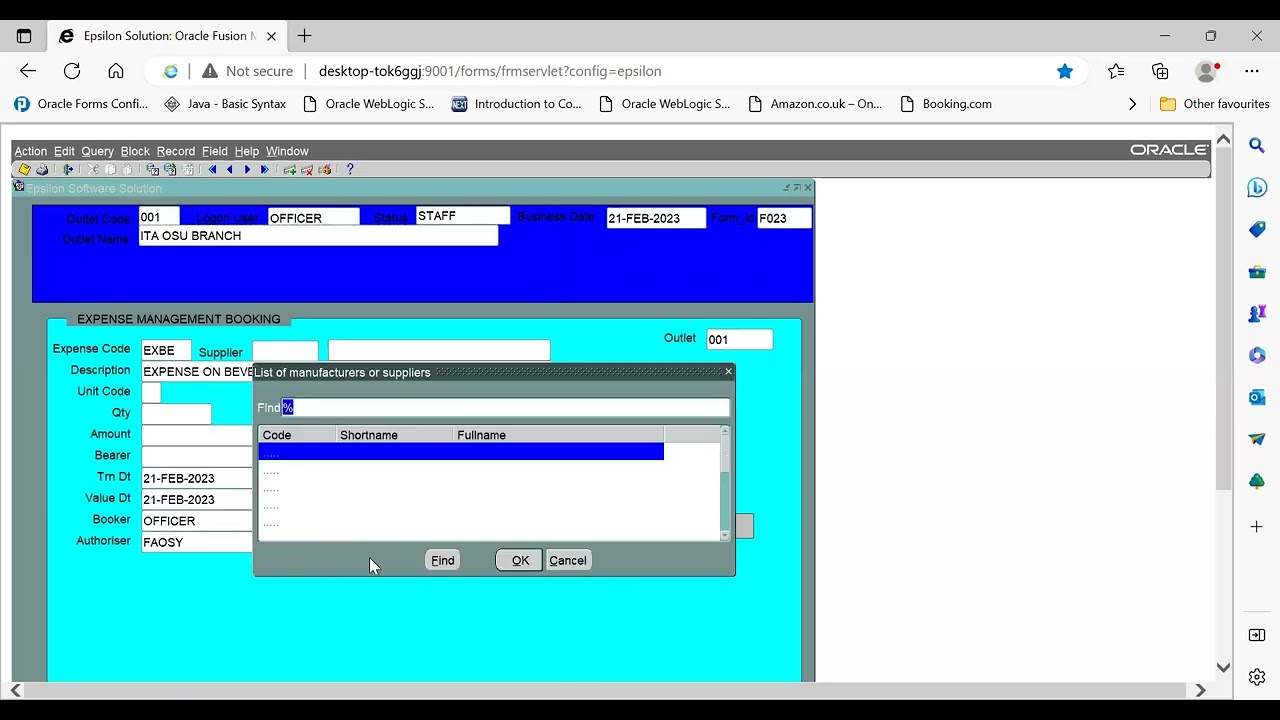Open the Forms Help menu
Image resolution: width=1280 pixels, height=720 pixels.
247,151
